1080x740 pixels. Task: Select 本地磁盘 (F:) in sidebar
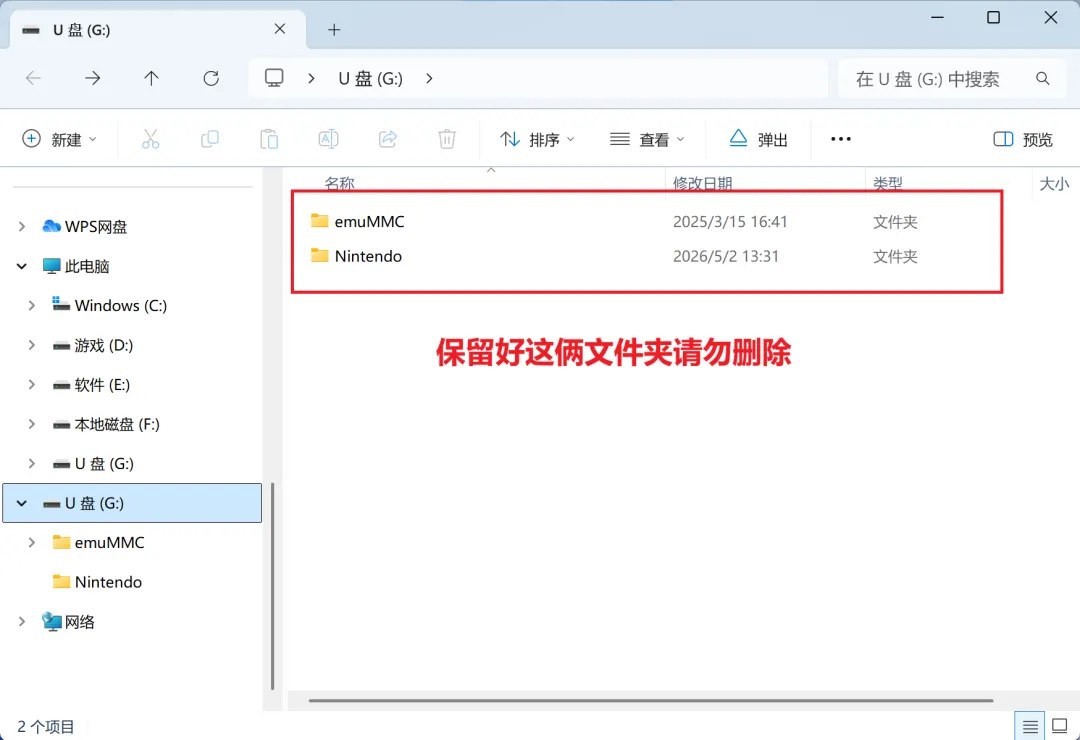tap(106, 424)
